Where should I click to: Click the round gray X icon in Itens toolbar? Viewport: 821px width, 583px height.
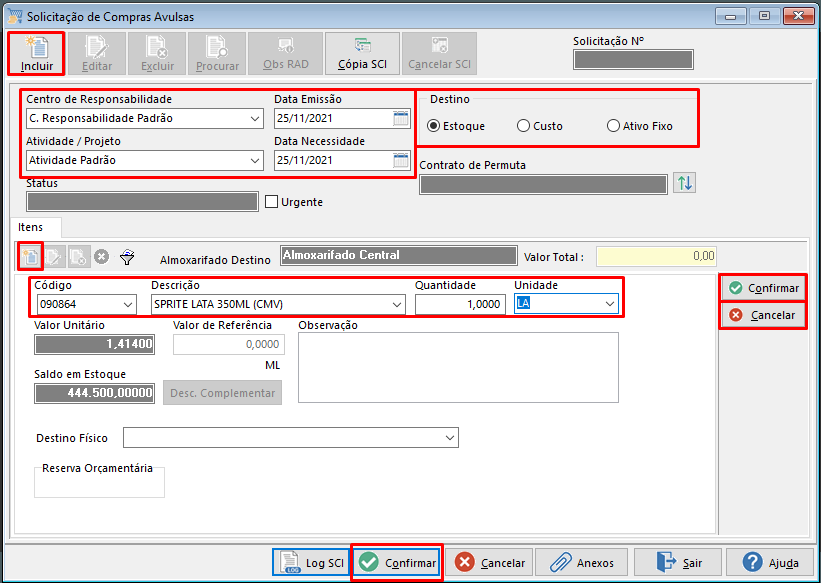click(102, 257)
